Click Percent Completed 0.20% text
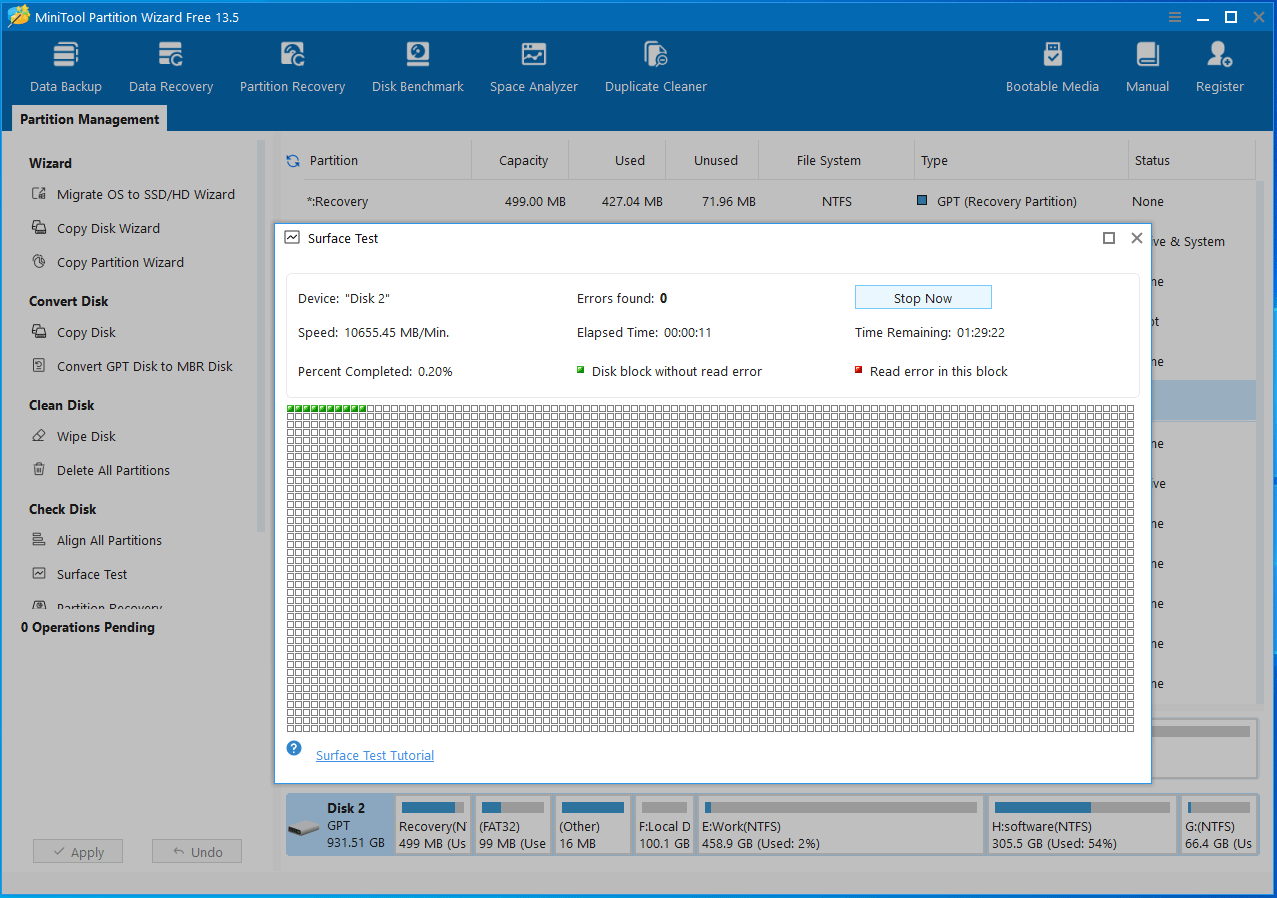Image resolution: width=1277 pixels, height=898 pixels. [375, 371]
